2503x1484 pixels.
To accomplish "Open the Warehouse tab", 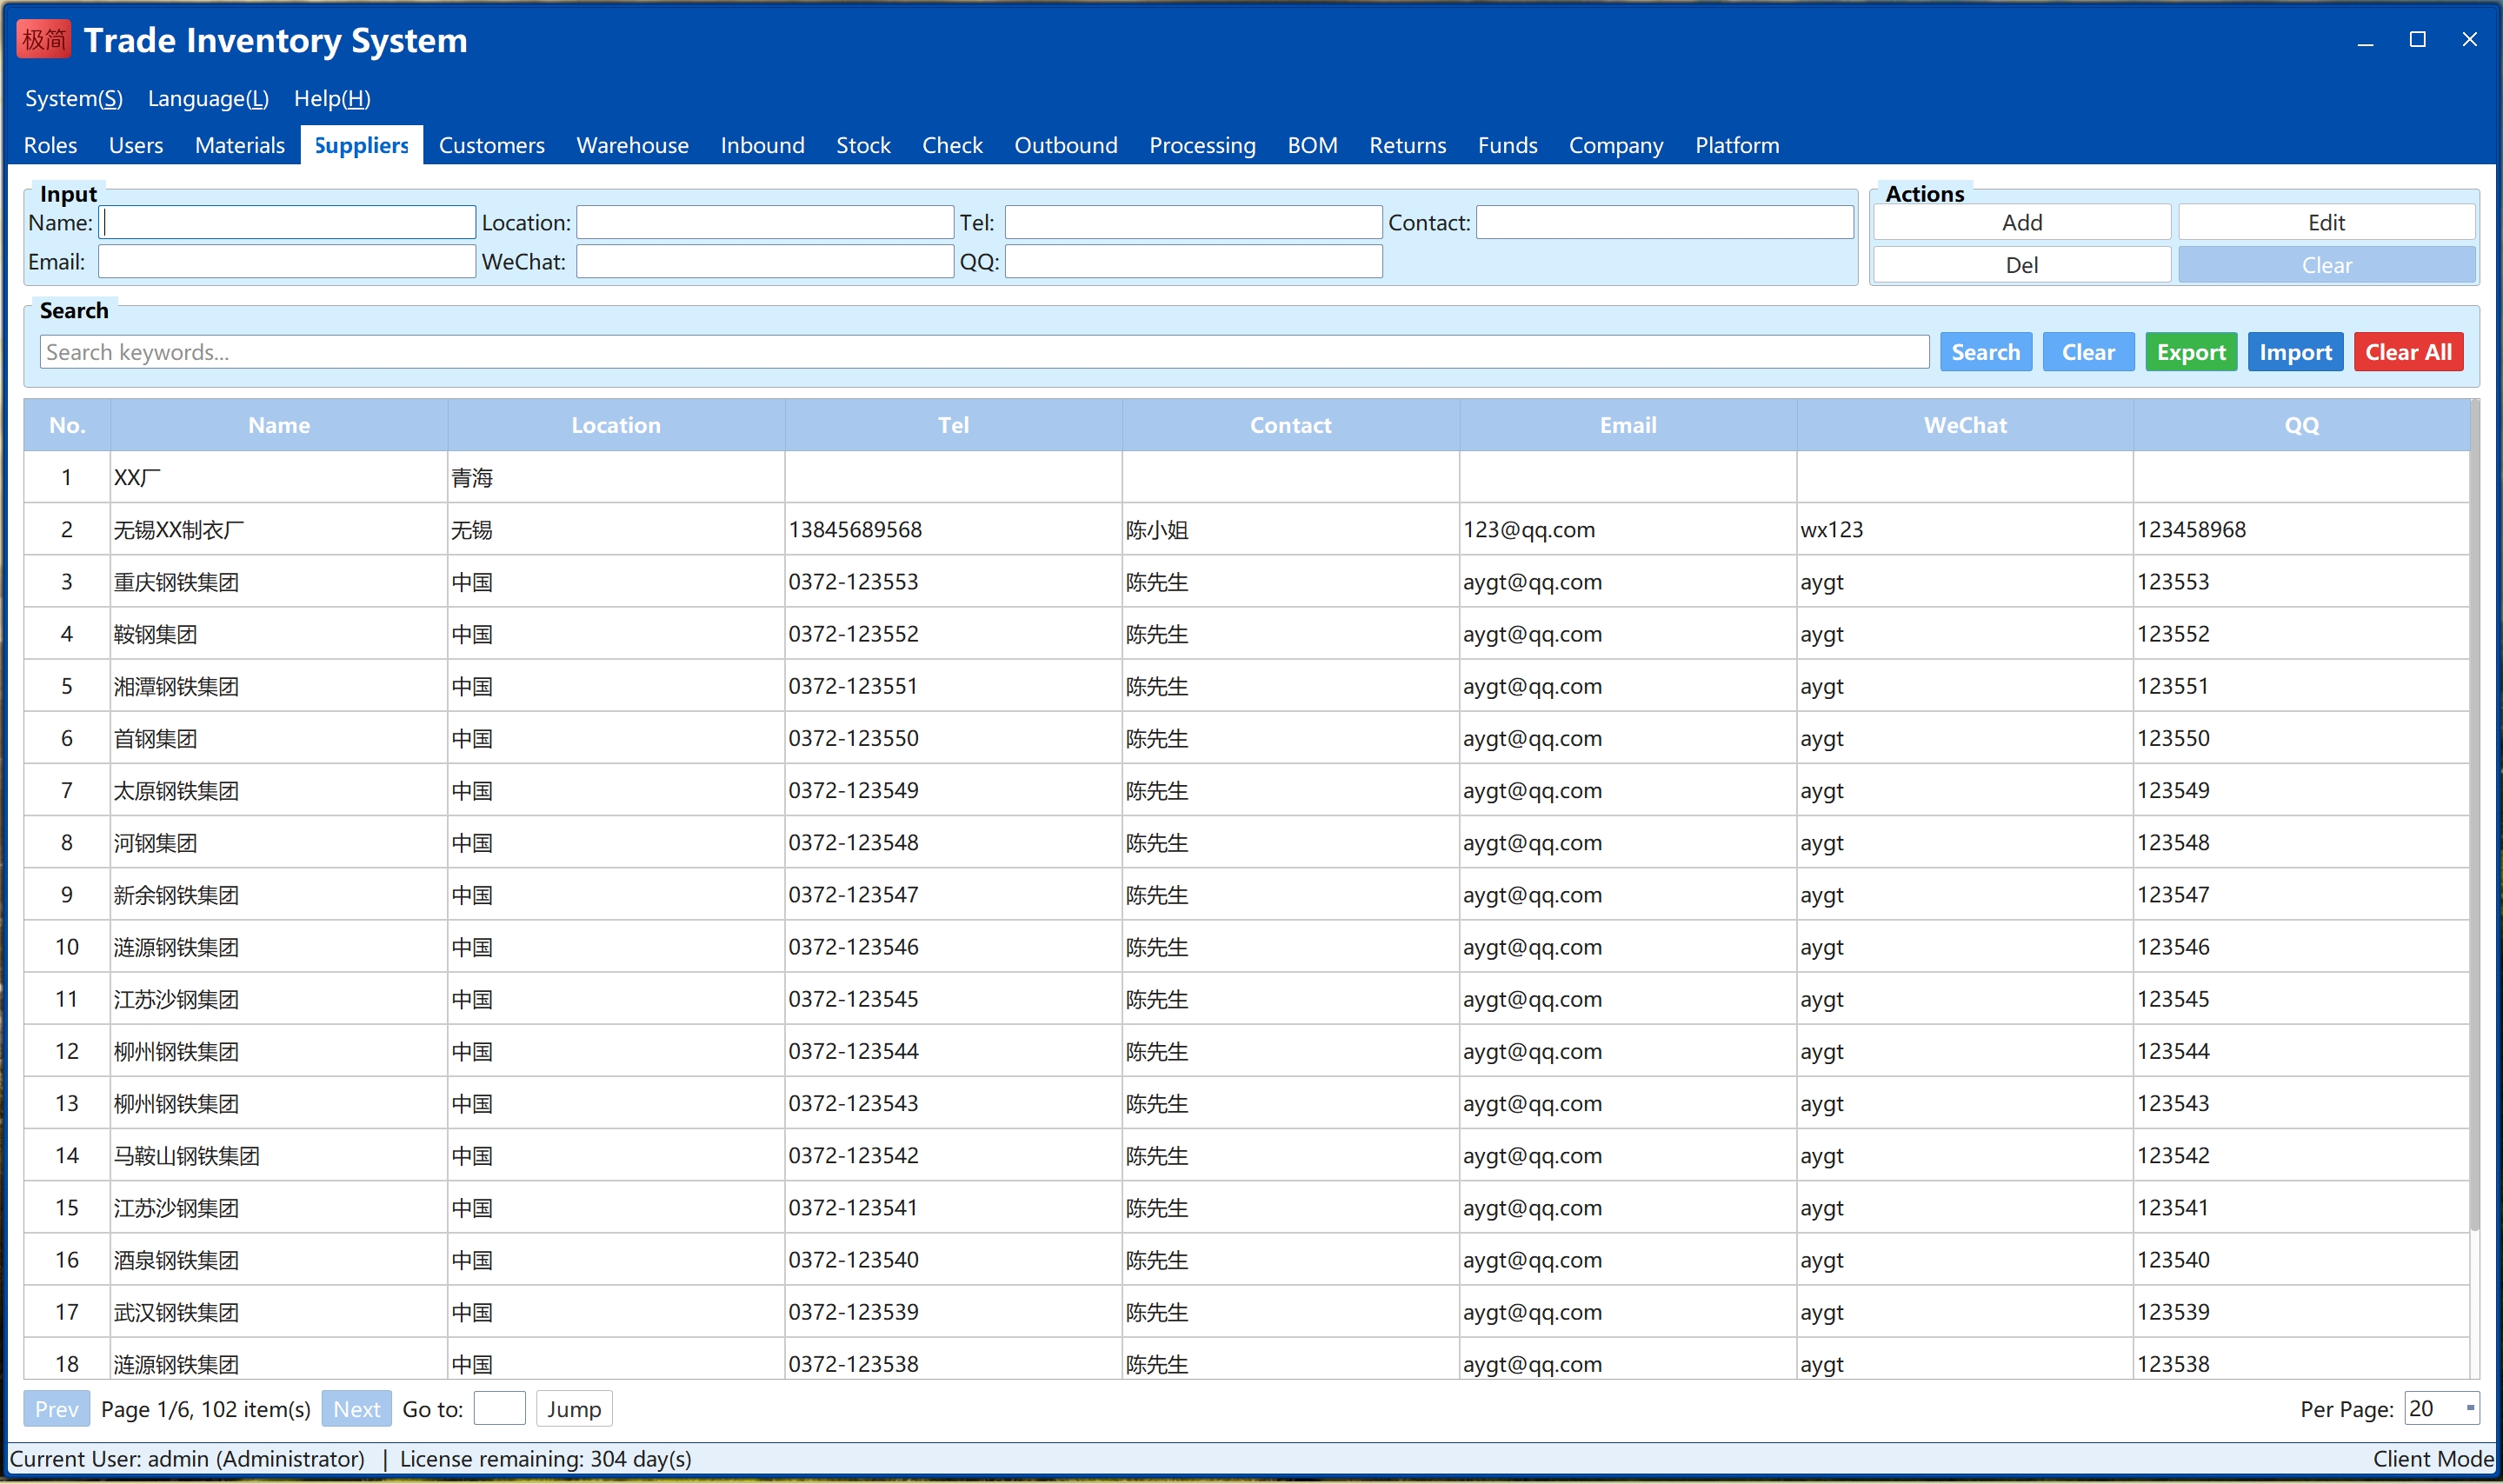I will pyautogui.click(x=632, y=145).
